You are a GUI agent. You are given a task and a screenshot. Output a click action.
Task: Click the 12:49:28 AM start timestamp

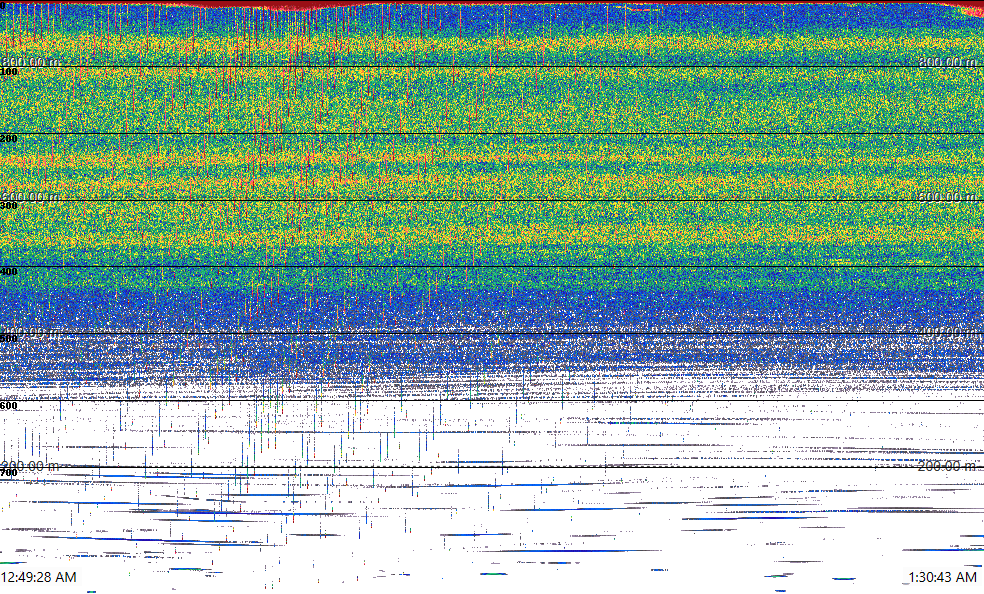click(39, 577)
